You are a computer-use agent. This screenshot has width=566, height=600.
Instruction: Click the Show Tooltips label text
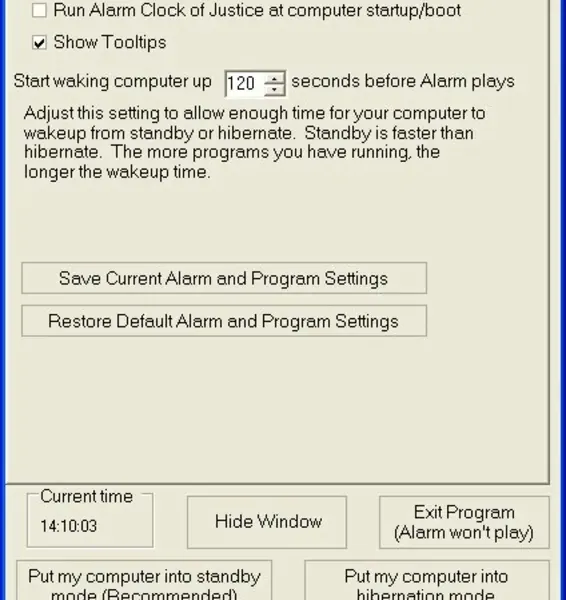pos(110,42)
